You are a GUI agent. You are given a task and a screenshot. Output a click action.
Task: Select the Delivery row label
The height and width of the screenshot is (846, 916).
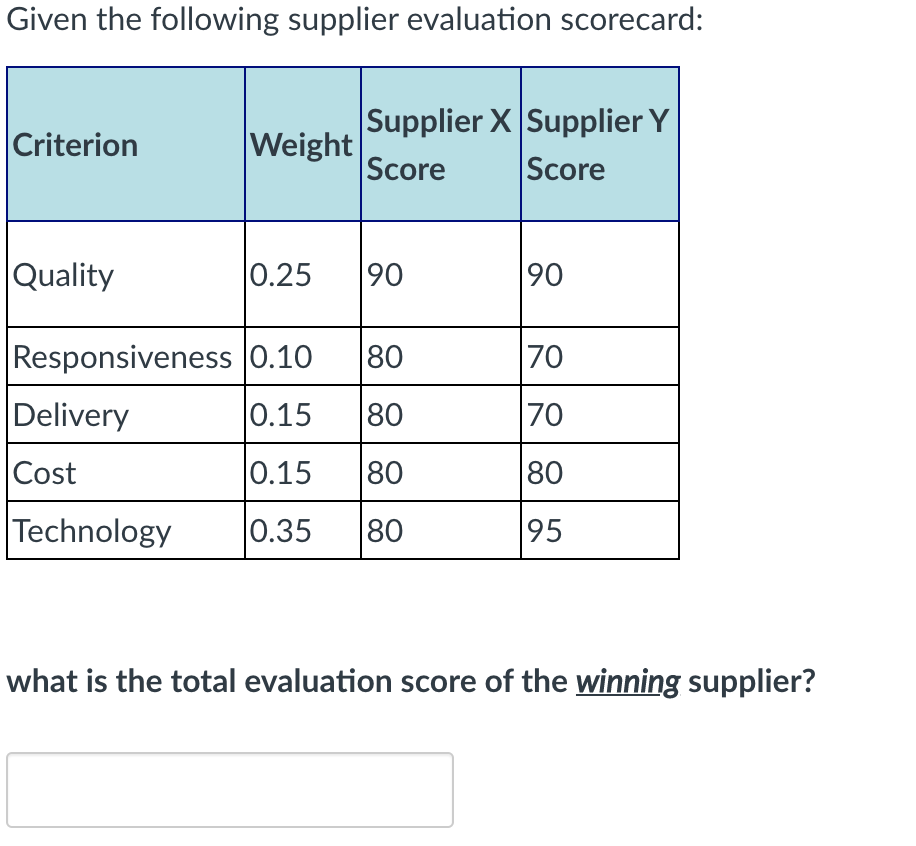(69, 414)
